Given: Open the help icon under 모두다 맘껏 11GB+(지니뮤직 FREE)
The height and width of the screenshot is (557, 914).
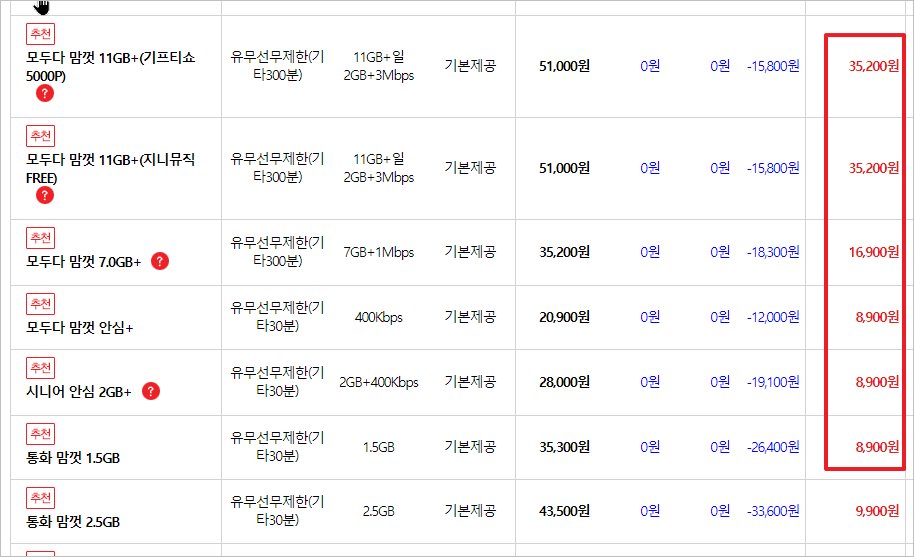Looking at the screenshot, I should point(44,195).
